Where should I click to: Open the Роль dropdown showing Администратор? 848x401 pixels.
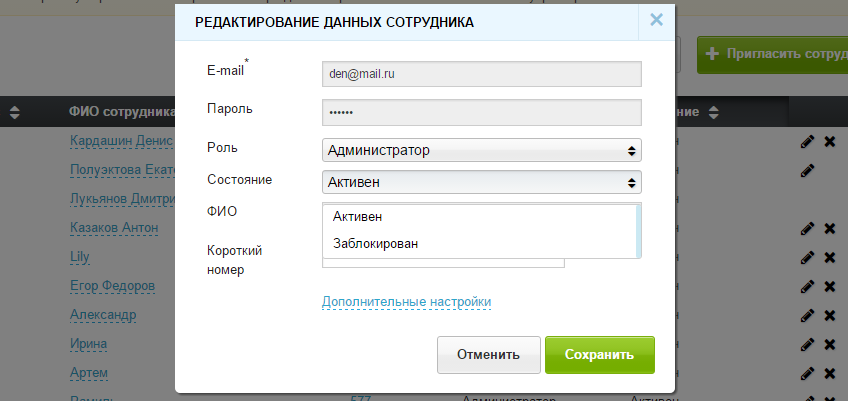[x=481, y=150]
